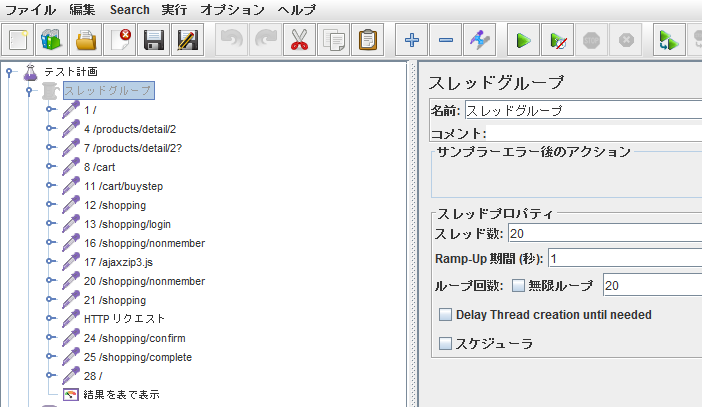This screenshot has height=407, width=702.
Task: Open the Search menu
Action: pyautogui.click(x=129, y=10)
